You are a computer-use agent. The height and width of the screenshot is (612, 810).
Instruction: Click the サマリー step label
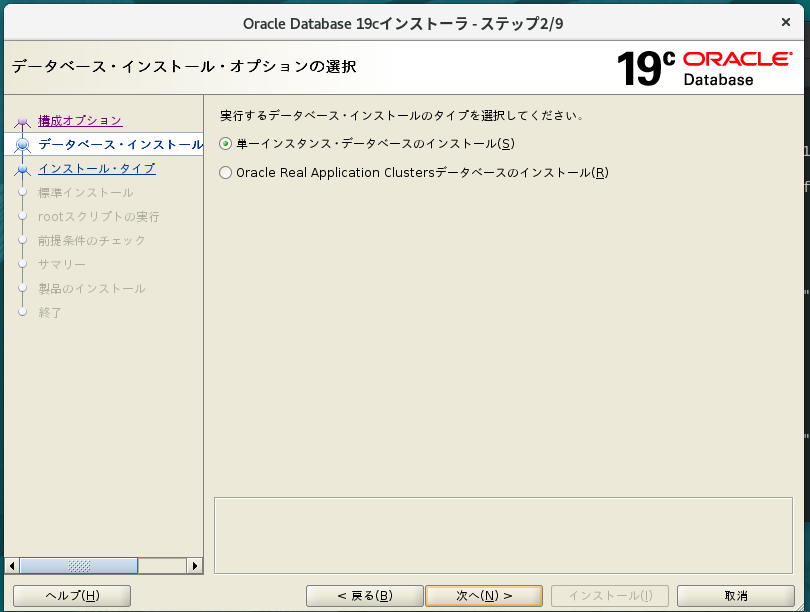[x=62, y=264]
